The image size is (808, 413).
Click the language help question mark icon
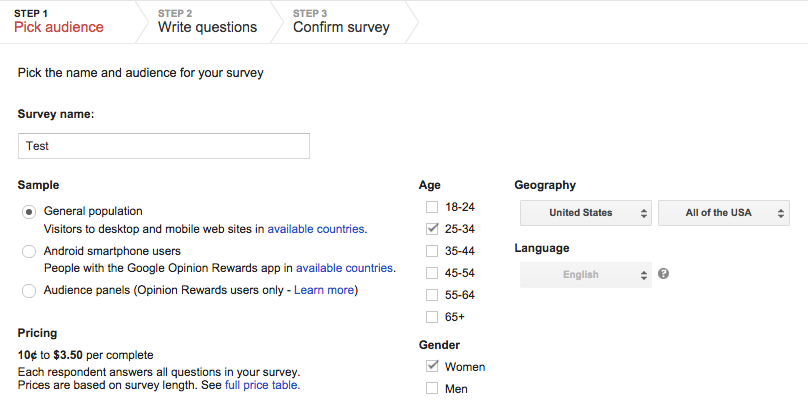point(664,274)
